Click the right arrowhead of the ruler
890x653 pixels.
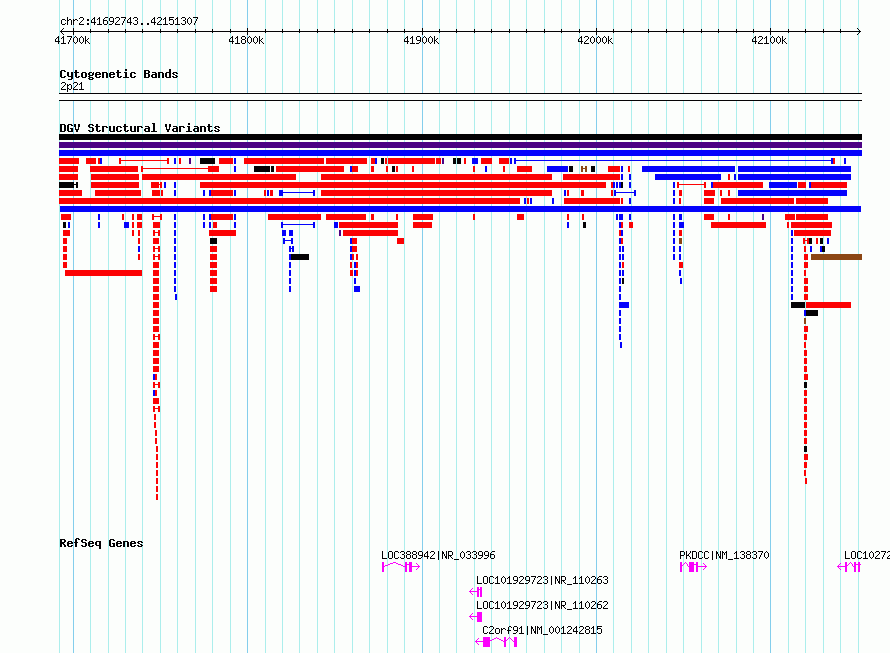(859, 31)
